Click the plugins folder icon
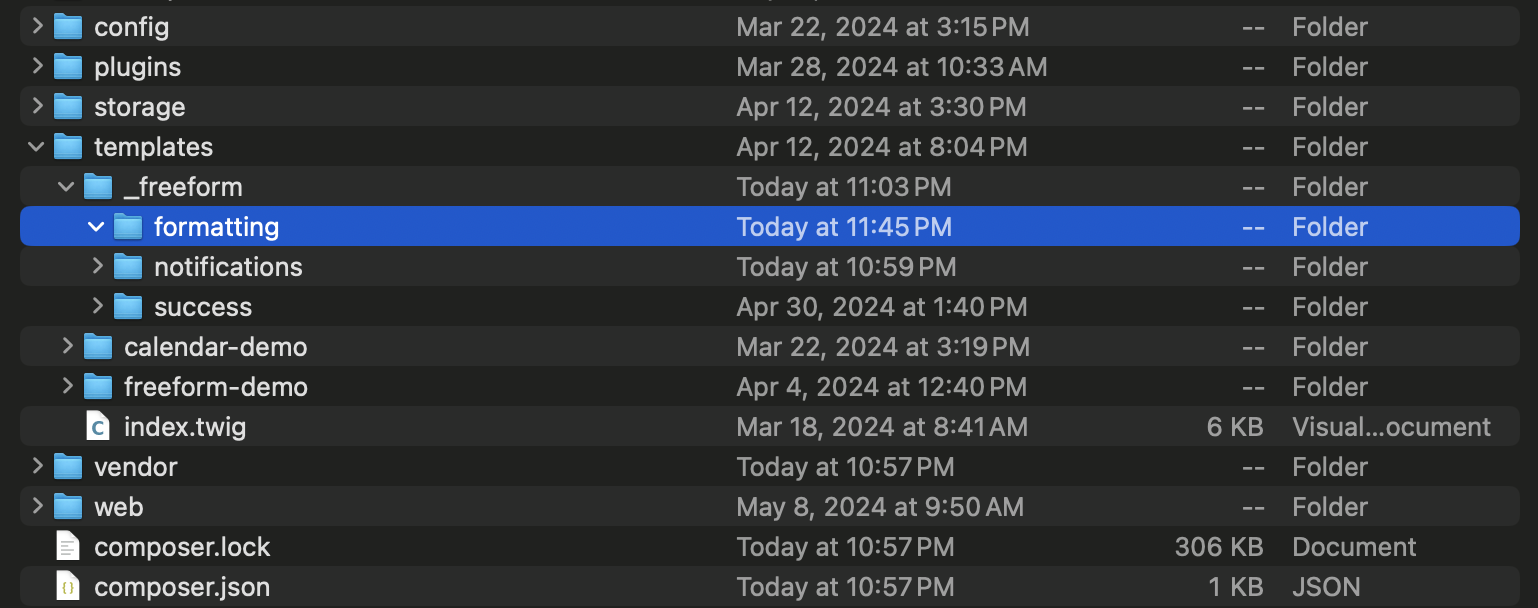Image resolution: width=1538 pixels, height=608 pixels. click(x=67, y=67)
